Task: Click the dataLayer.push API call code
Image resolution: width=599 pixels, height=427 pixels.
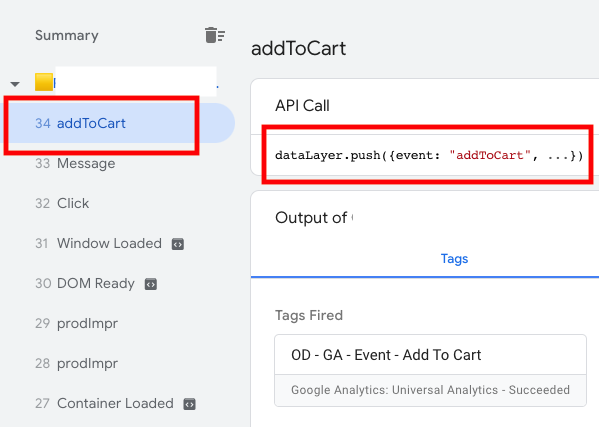Action: tap(429, 155)
